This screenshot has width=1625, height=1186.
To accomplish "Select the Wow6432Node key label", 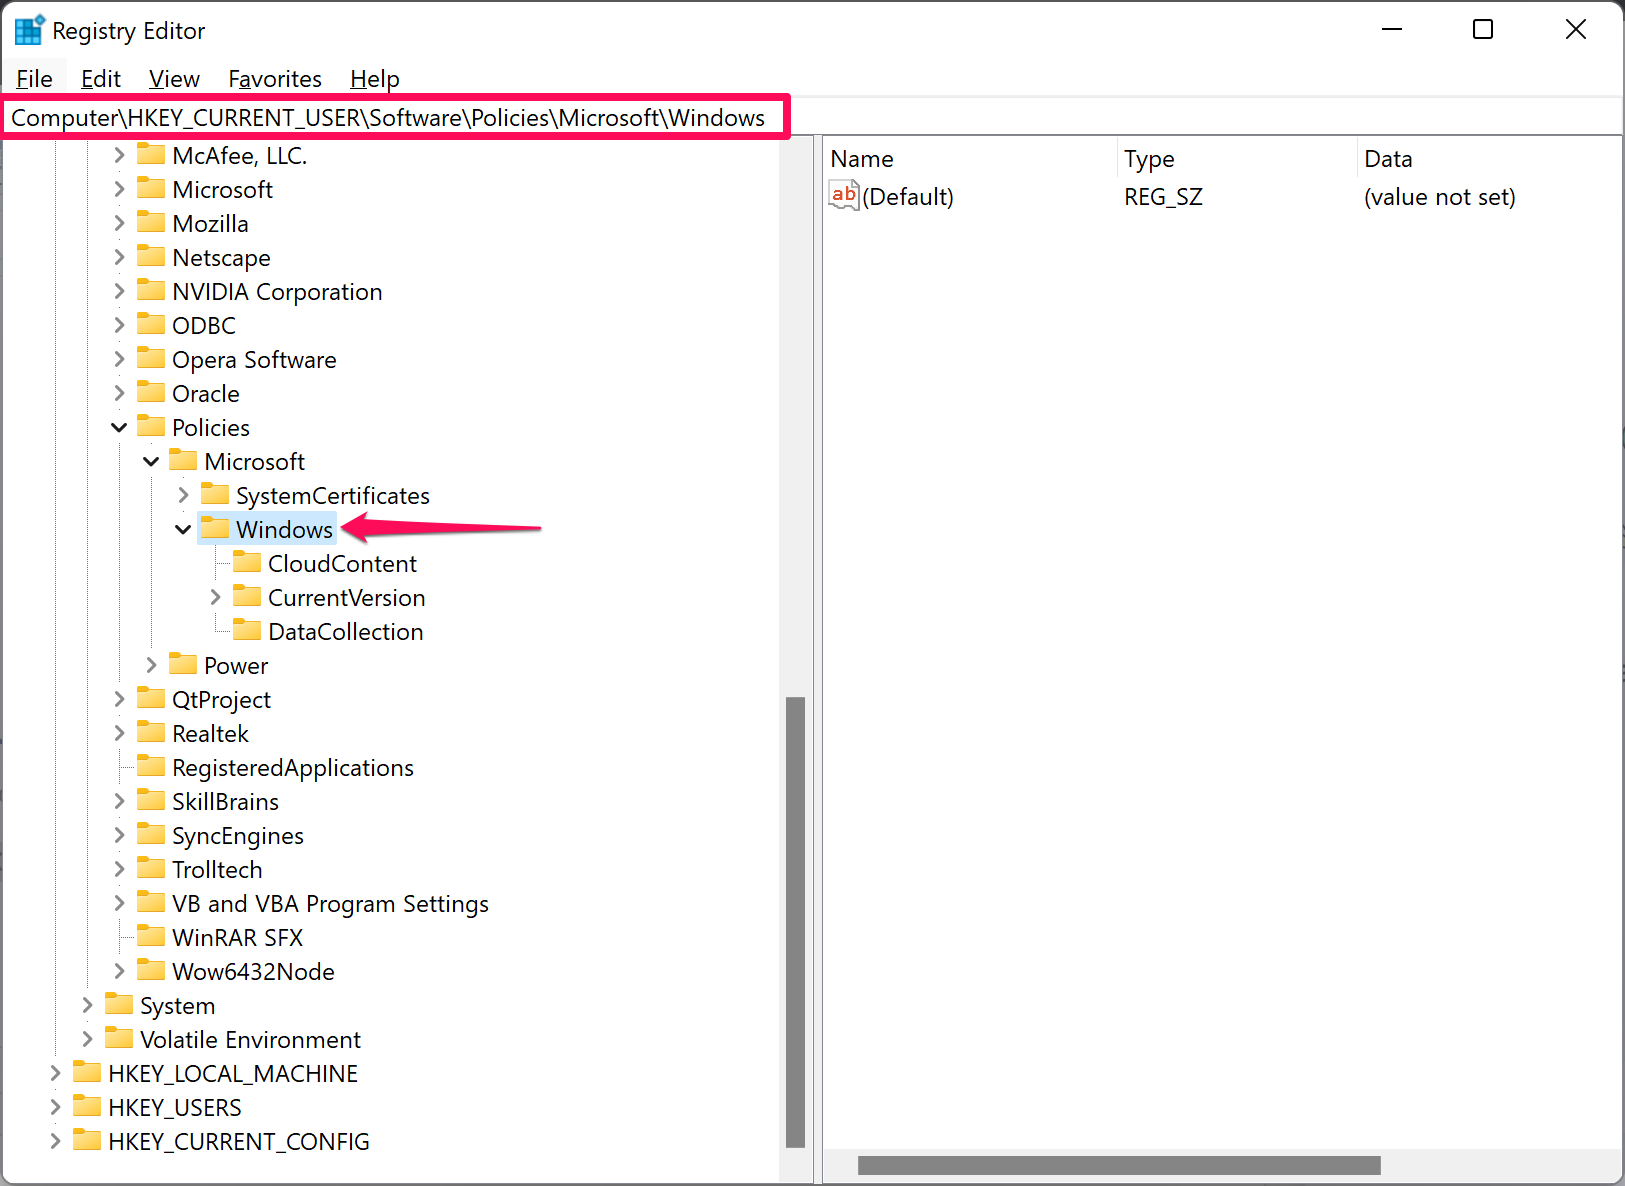I will 253,971.
